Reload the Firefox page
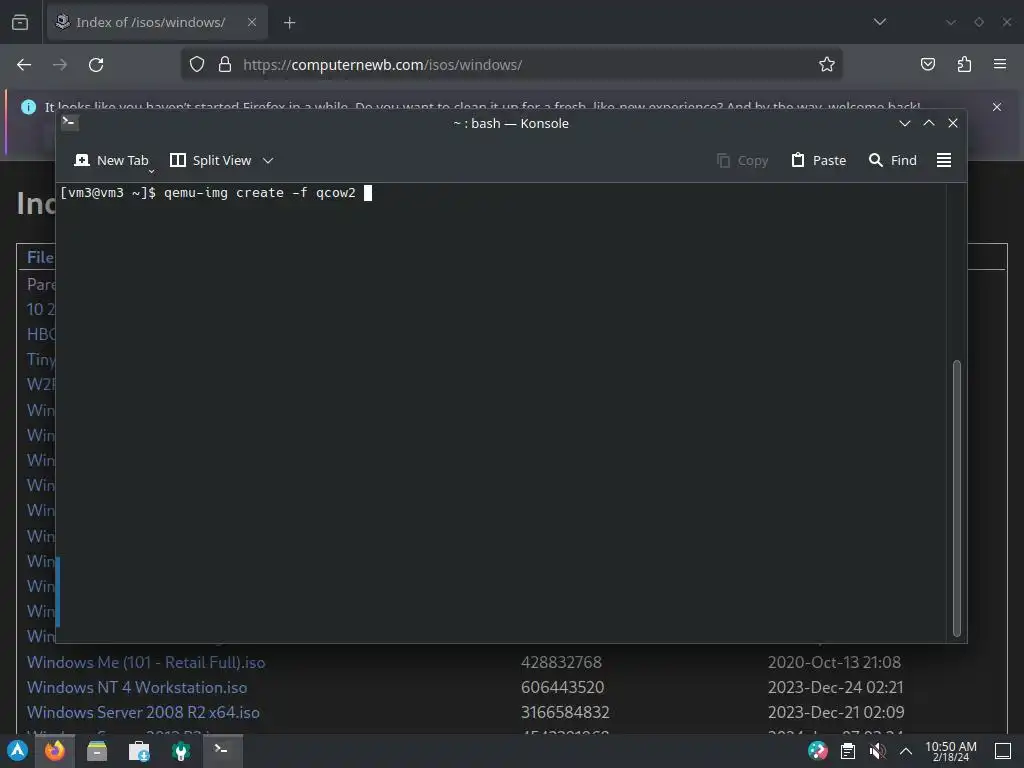1024x768 pixels. point(96,65)
